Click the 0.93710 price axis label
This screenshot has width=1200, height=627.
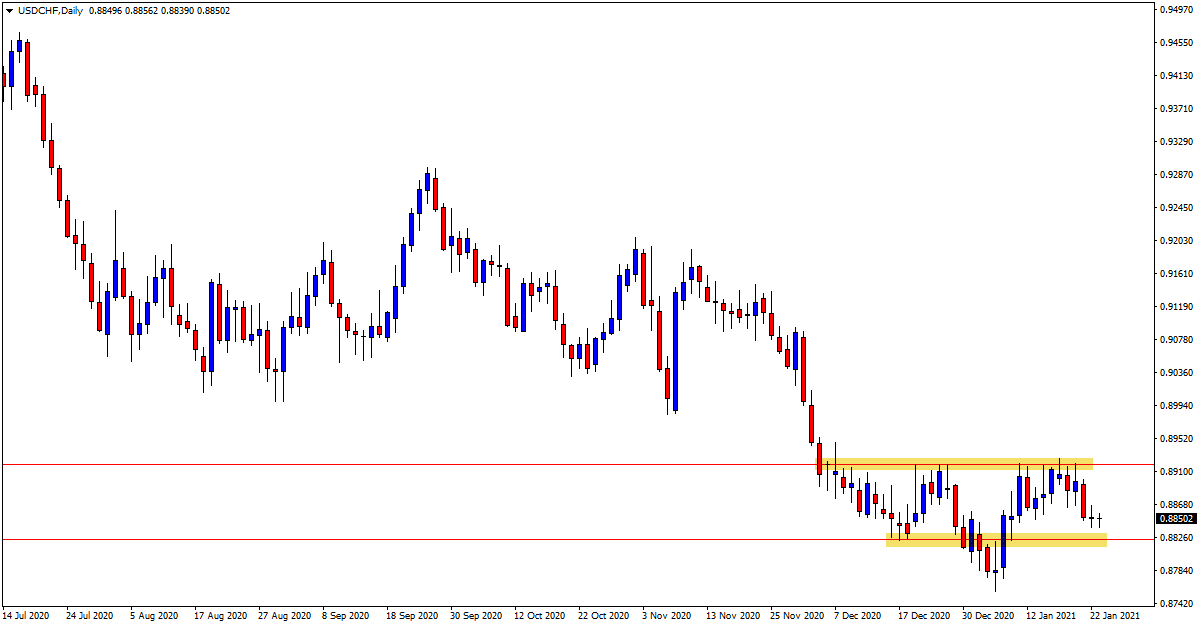[x=1176, y=109]
